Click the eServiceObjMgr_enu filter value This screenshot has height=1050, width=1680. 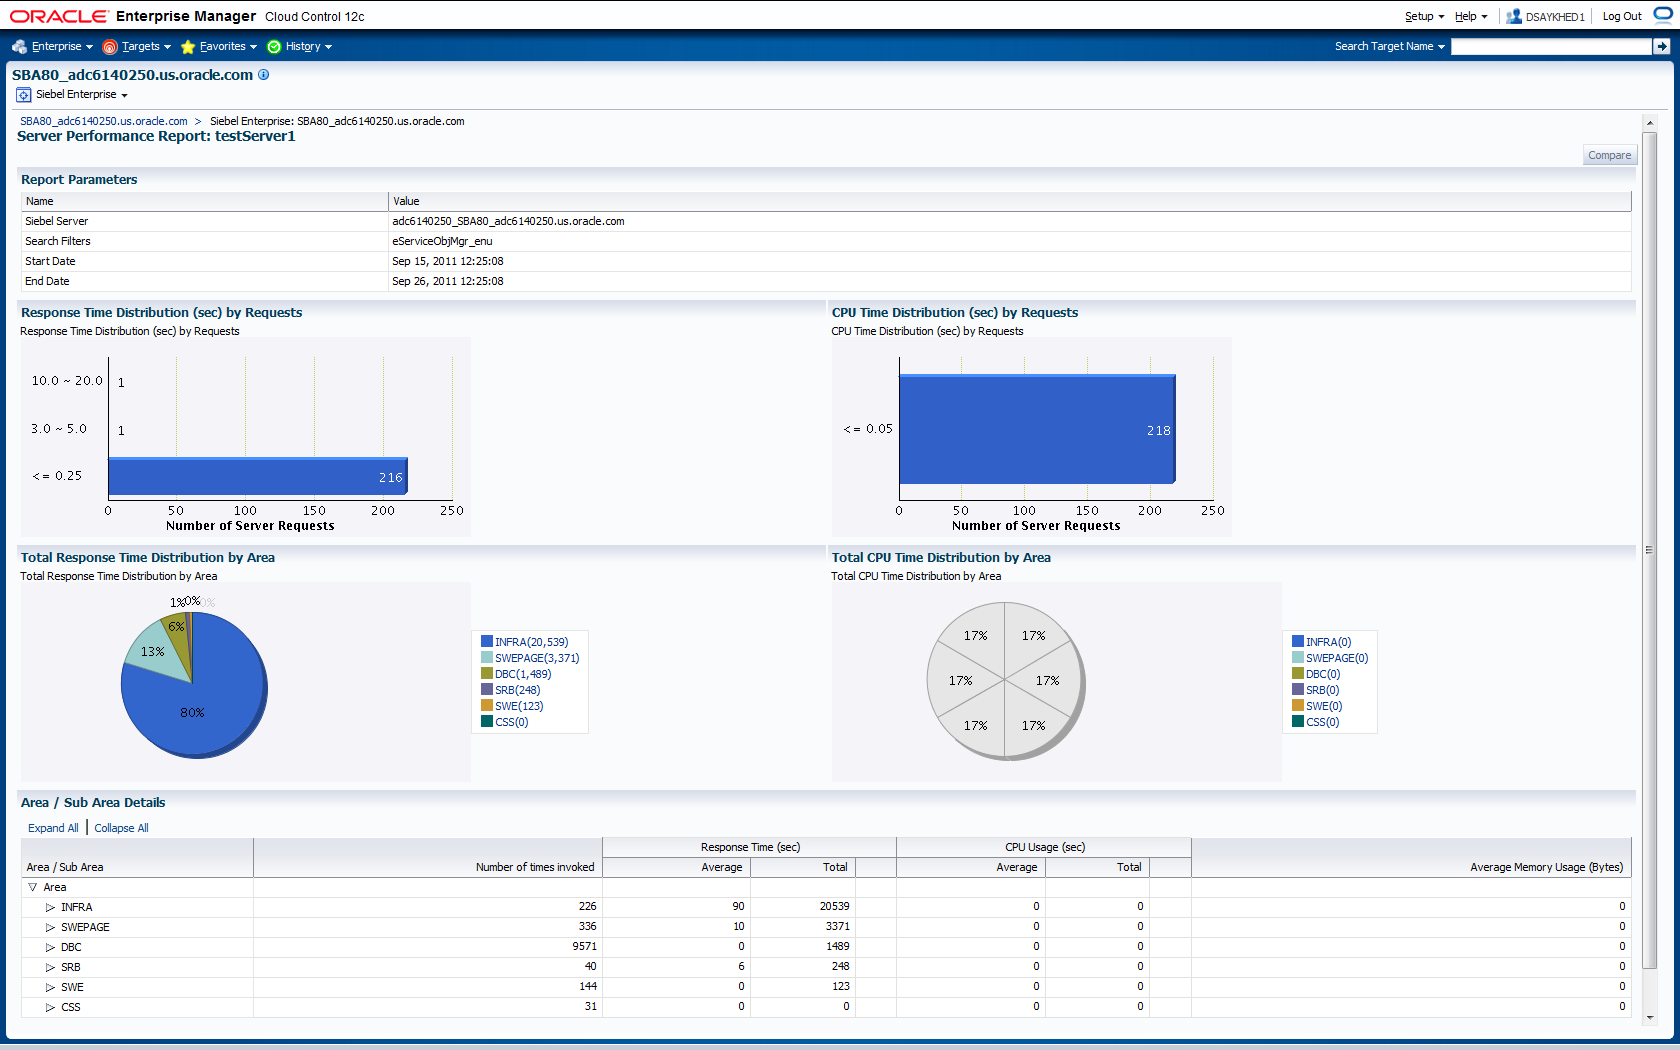pos(442,241)
